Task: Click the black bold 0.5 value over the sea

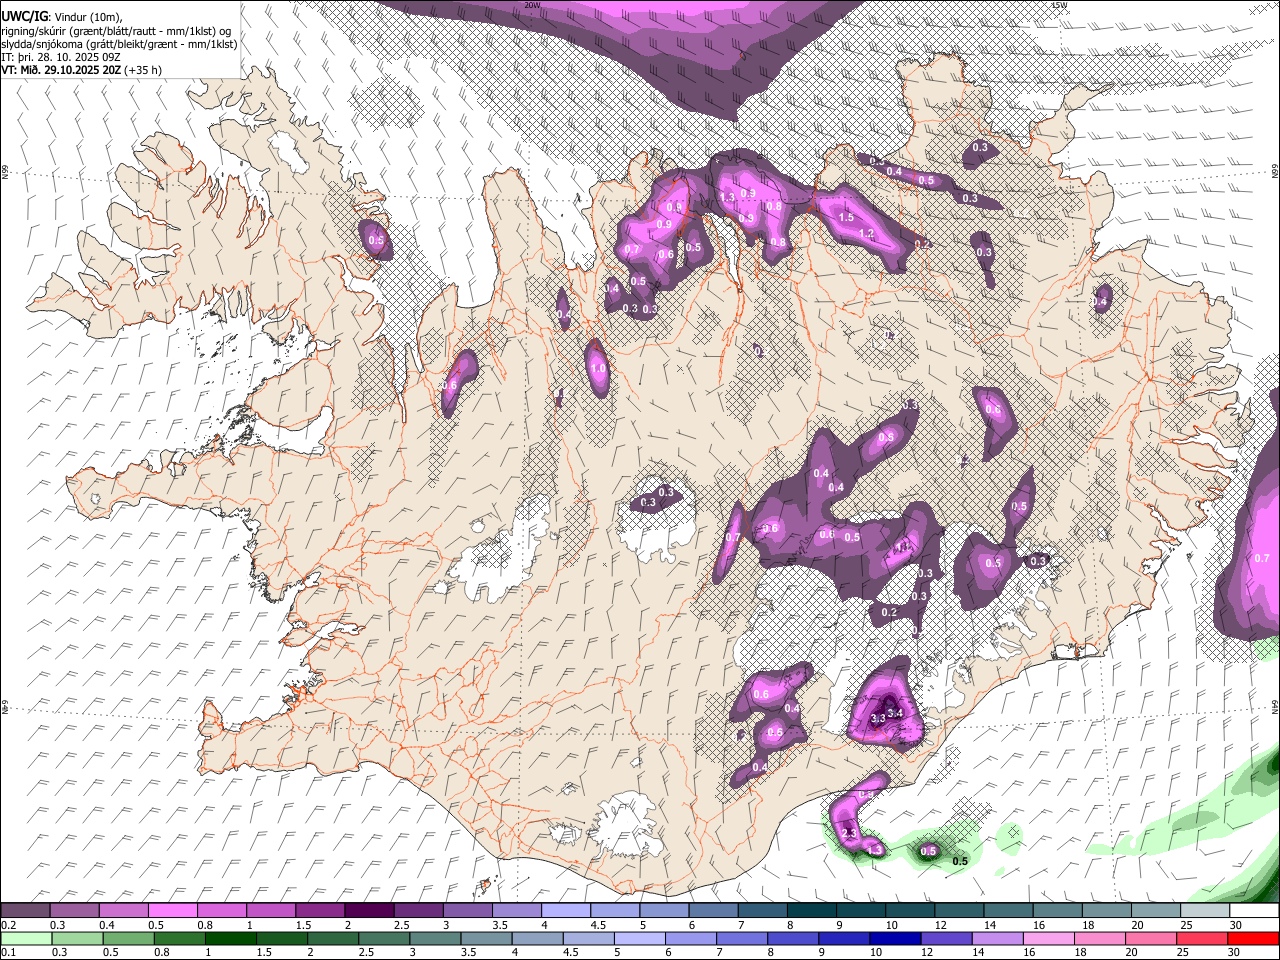Action: coord(960,861)
